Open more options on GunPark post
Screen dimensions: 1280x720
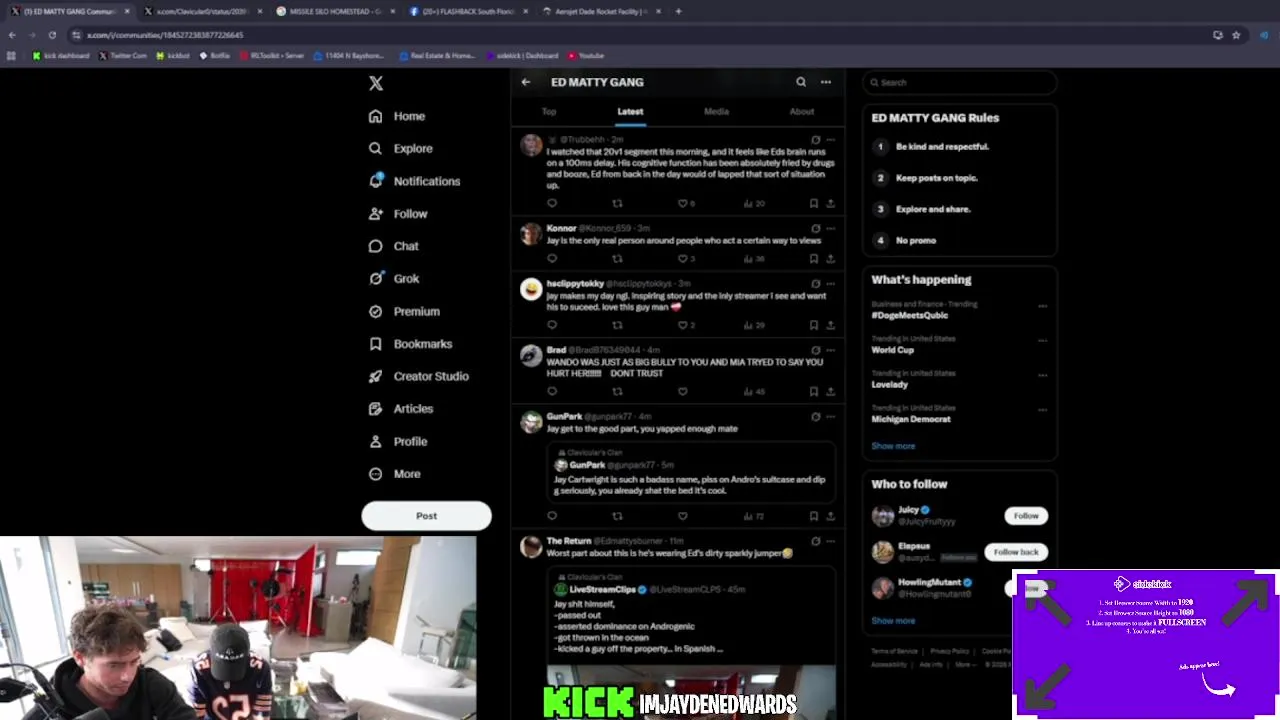click(830, 416)
